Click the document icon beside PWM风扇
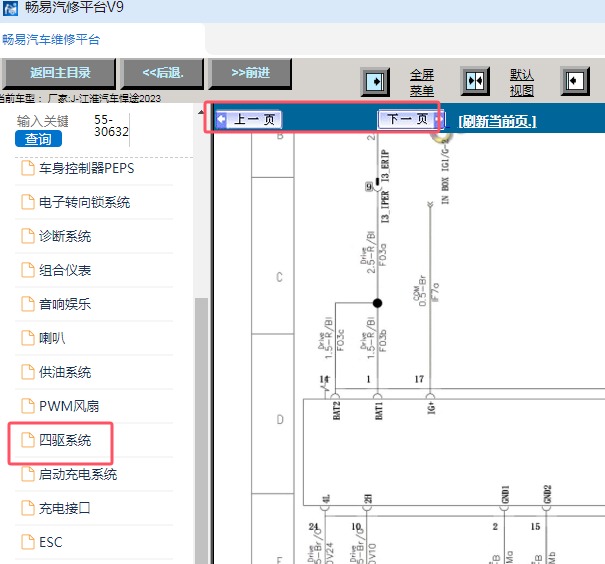Image resolution: width=605 pixels, height=564 pixels. (x=28, y=406)
